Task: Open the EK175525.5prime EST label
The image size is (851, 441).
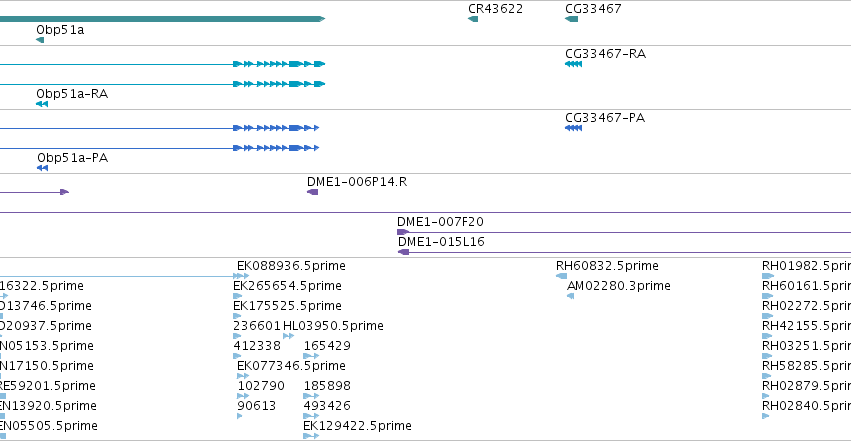Action: pos(287,306)
